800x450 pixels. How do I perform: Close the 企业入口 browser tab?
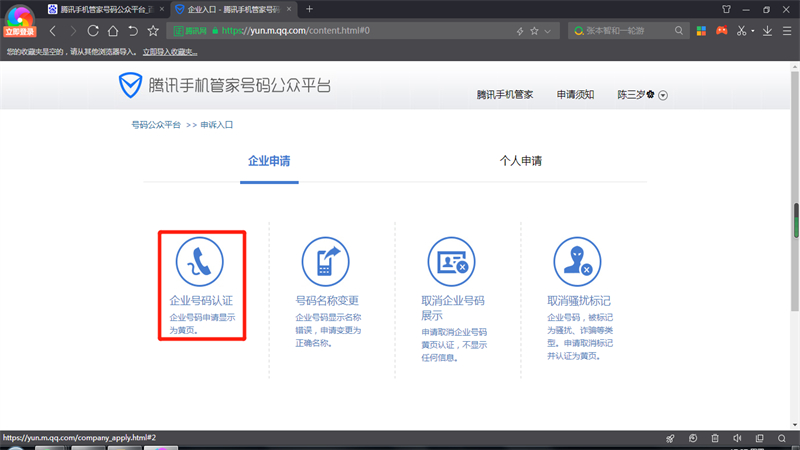pos(289,9)
